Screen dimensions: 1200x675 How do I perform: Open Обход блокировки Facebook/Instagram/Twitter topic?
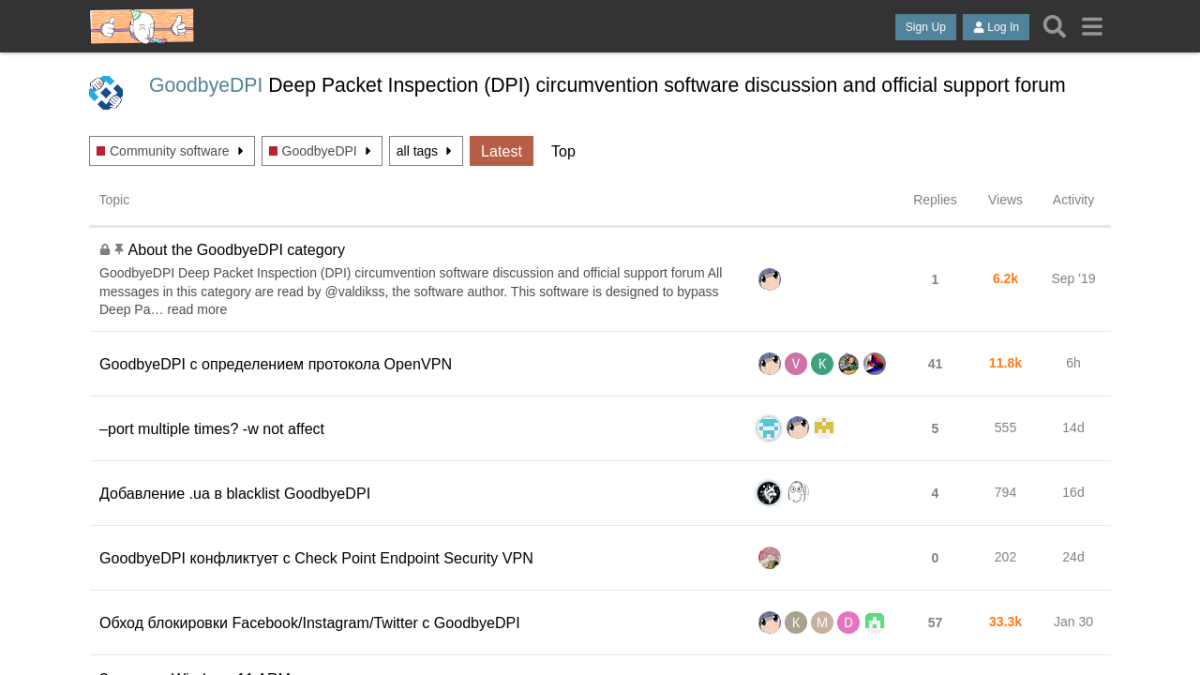309,623
